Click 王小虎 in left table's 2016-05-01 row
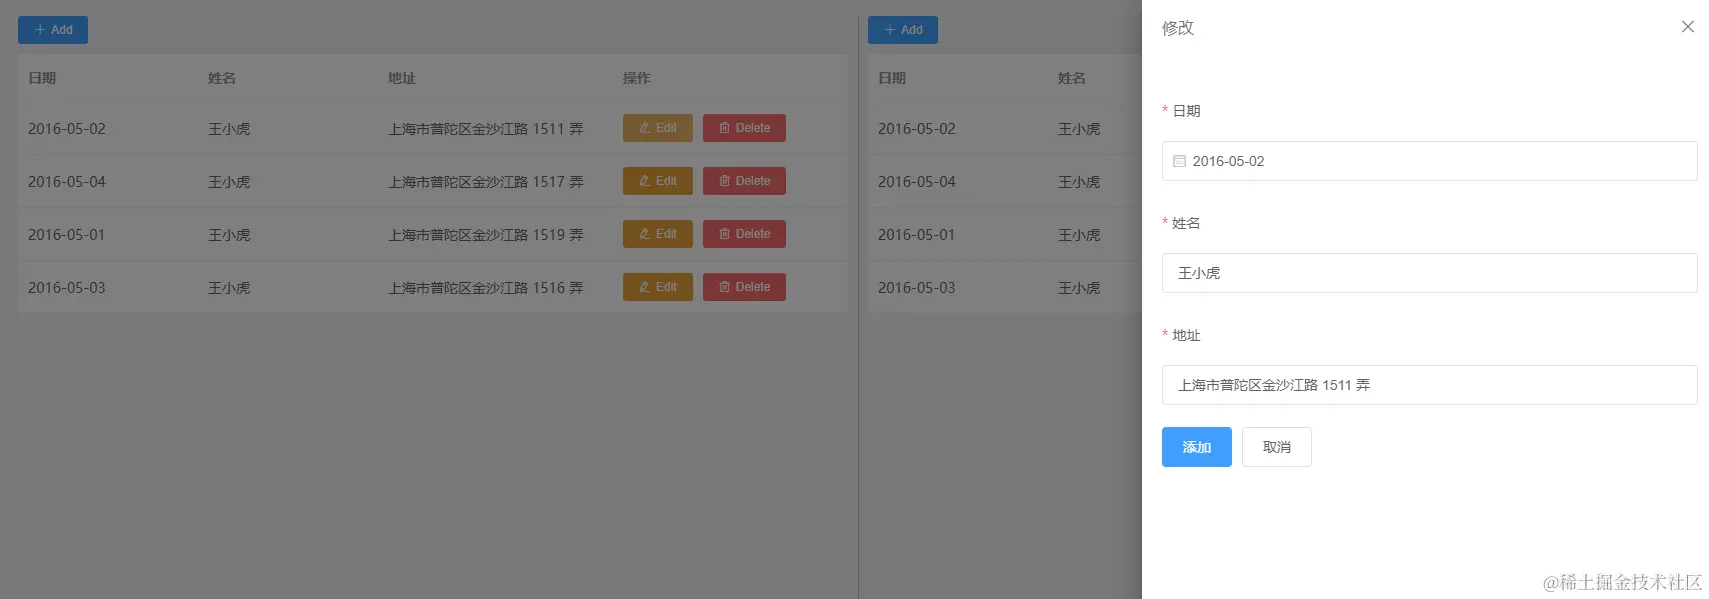1709x599 pixels. 229,235
